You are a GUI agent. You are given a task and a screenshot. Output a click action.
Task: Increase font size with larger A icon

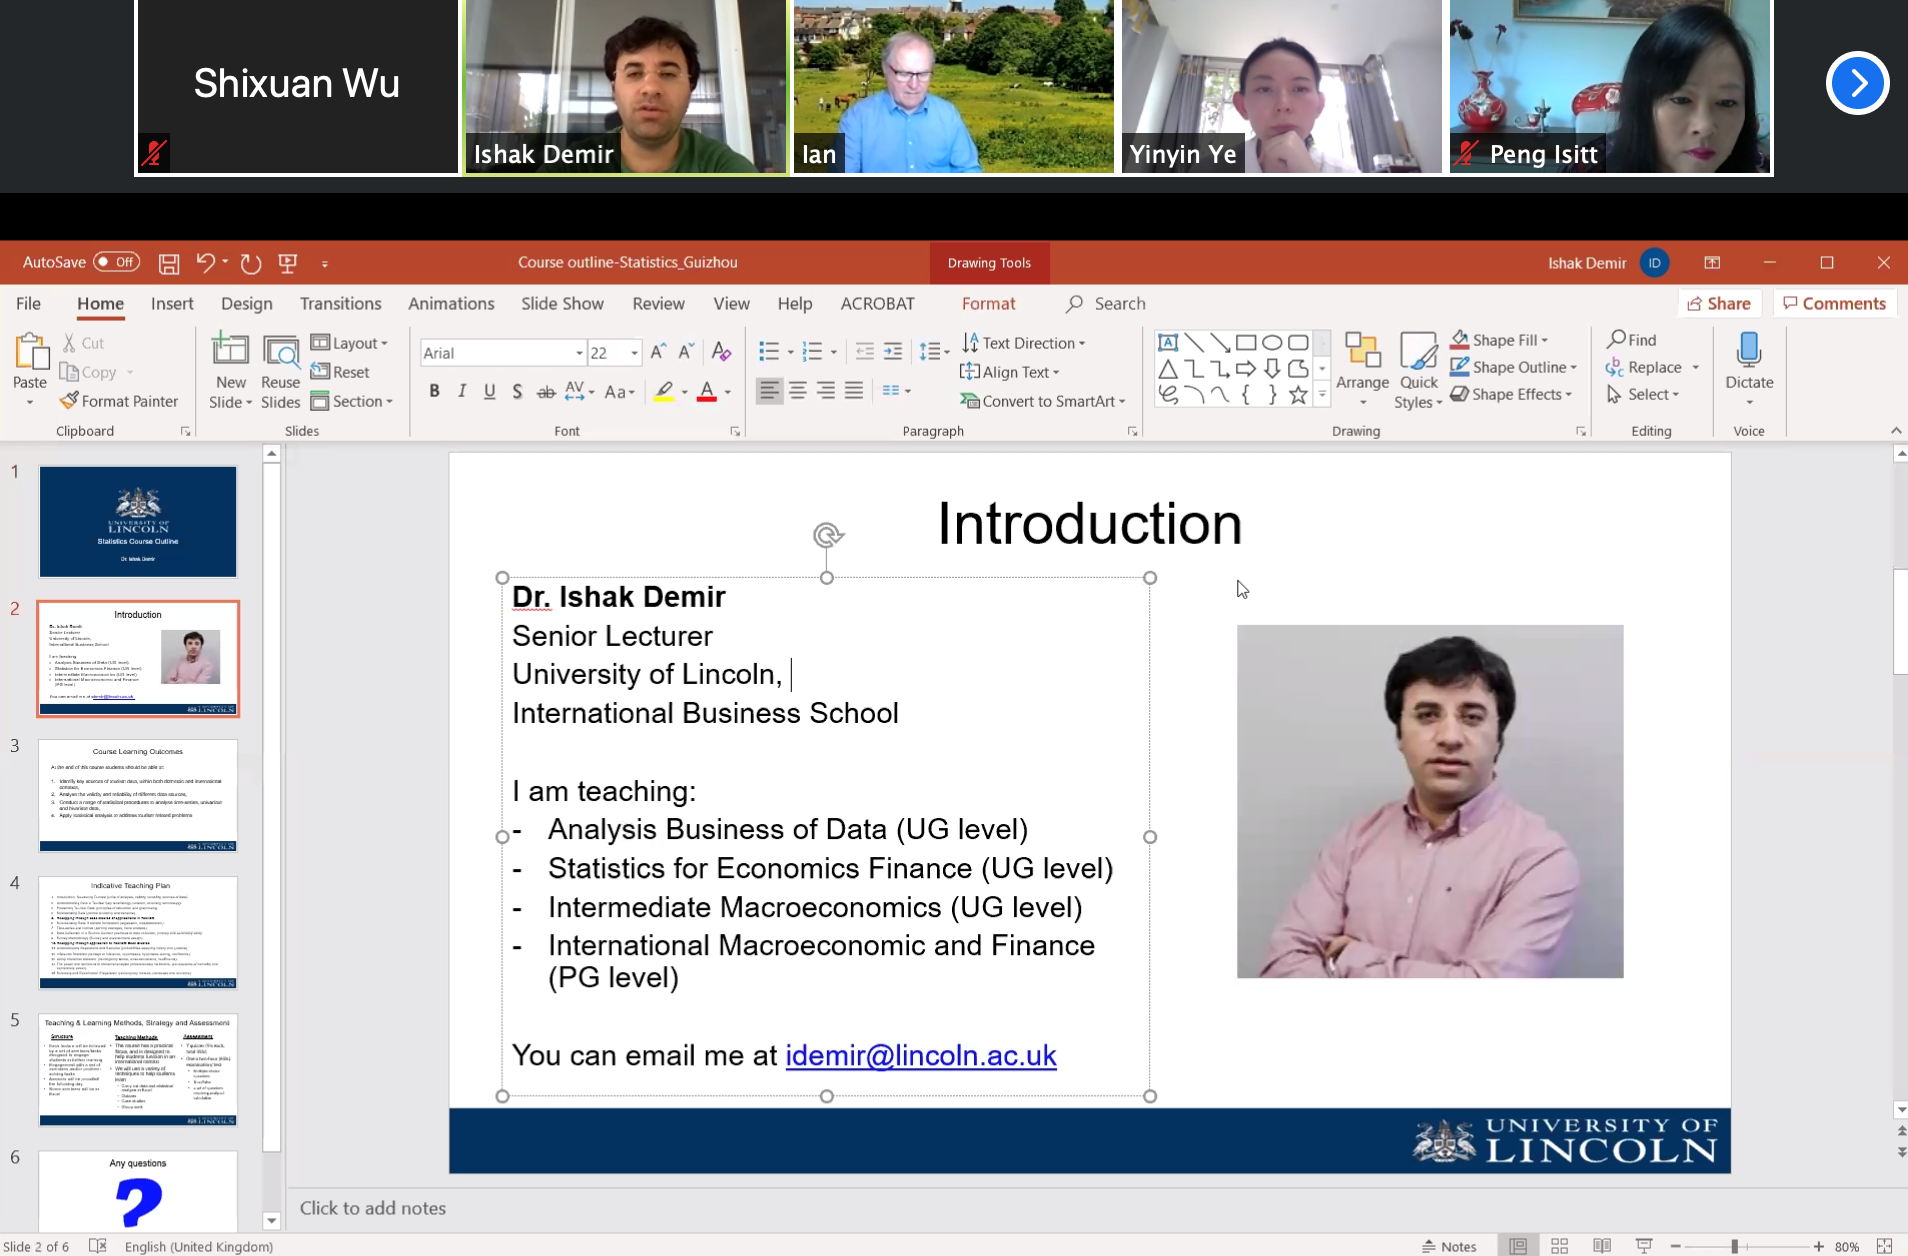click(x=658, y=352)
